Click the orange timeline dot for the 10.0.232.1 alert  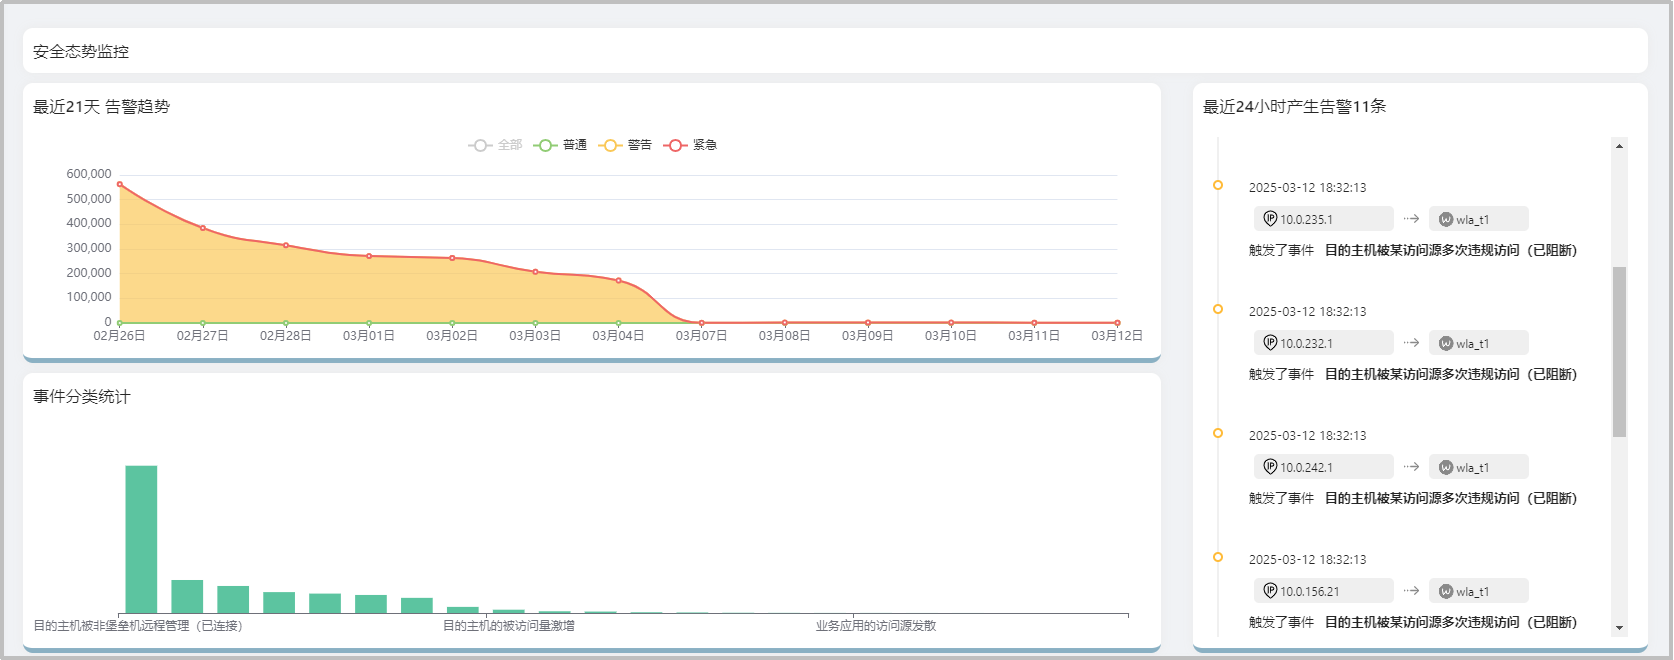1218,309
